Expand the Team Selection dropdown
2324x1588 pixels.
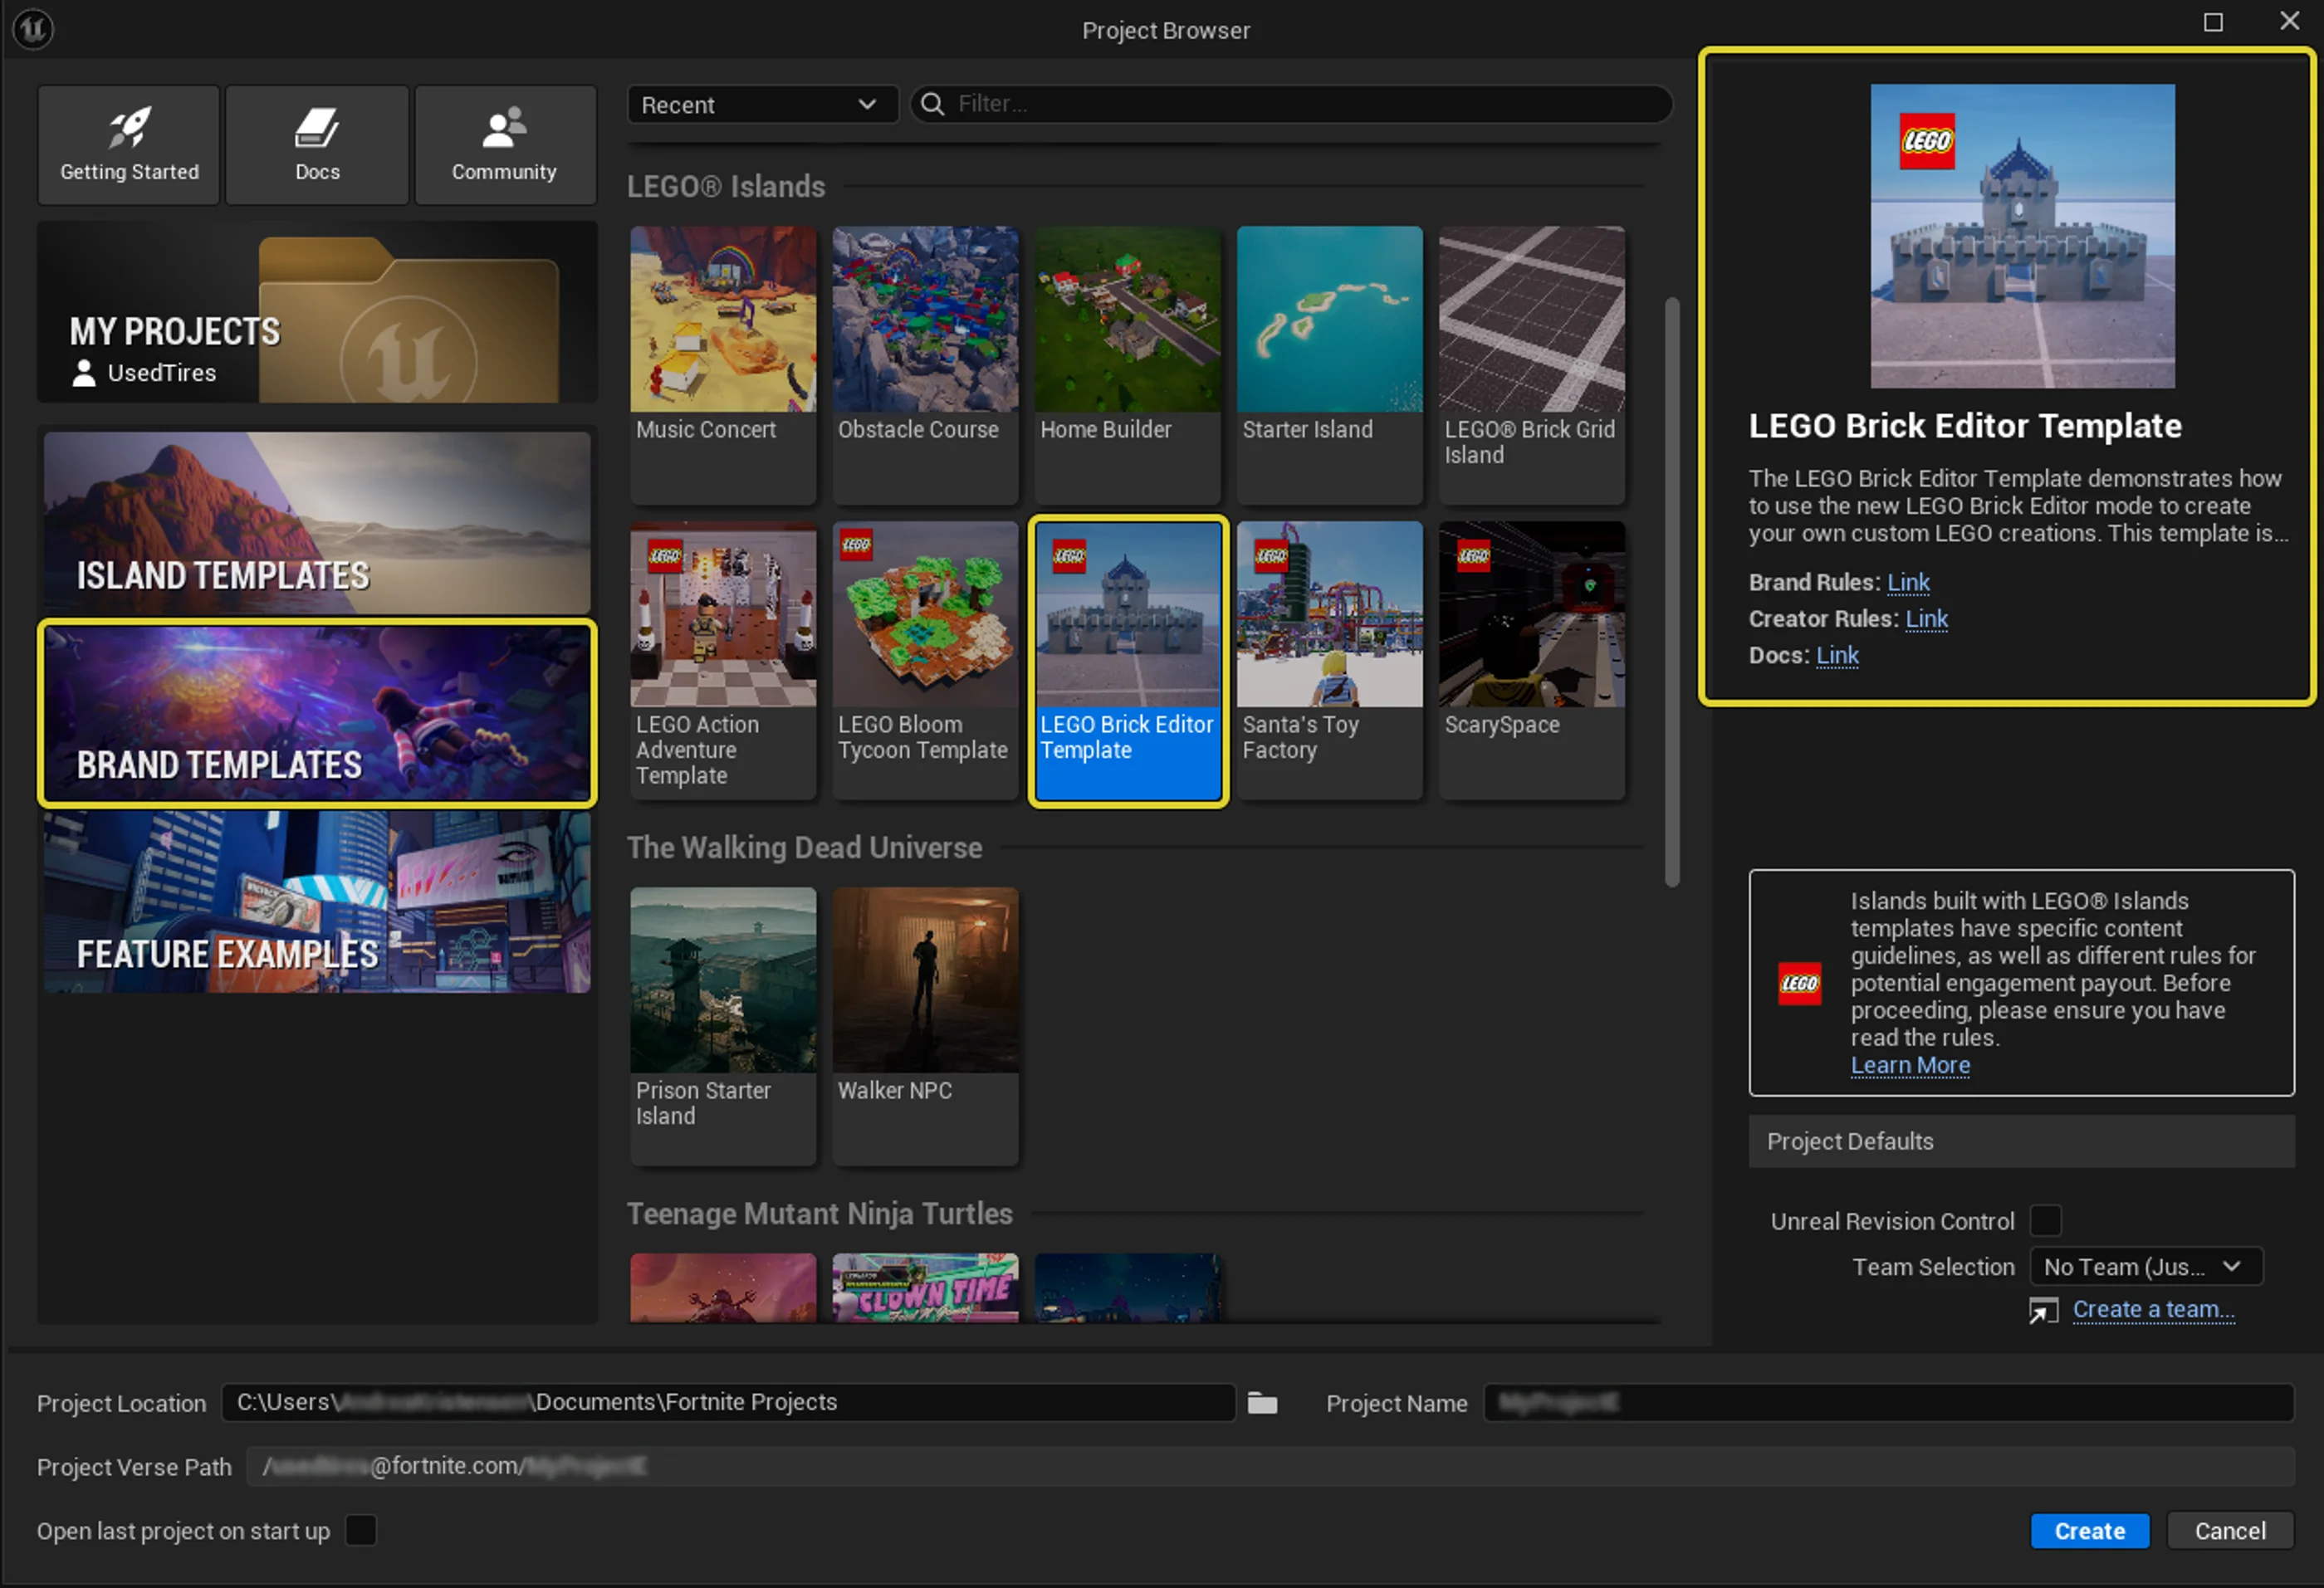[2145, 1267]
